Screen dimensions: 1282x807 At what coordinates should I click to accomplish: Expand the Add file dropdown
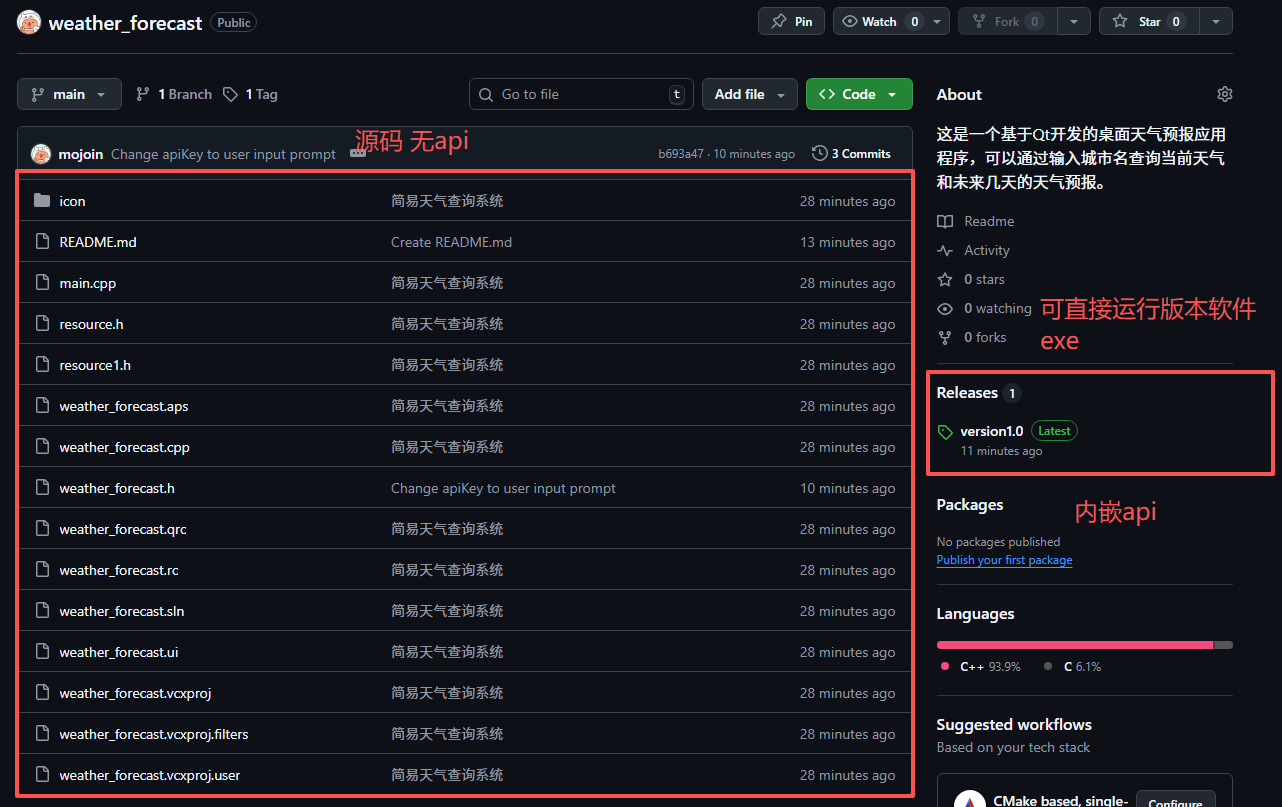point(750,94)
